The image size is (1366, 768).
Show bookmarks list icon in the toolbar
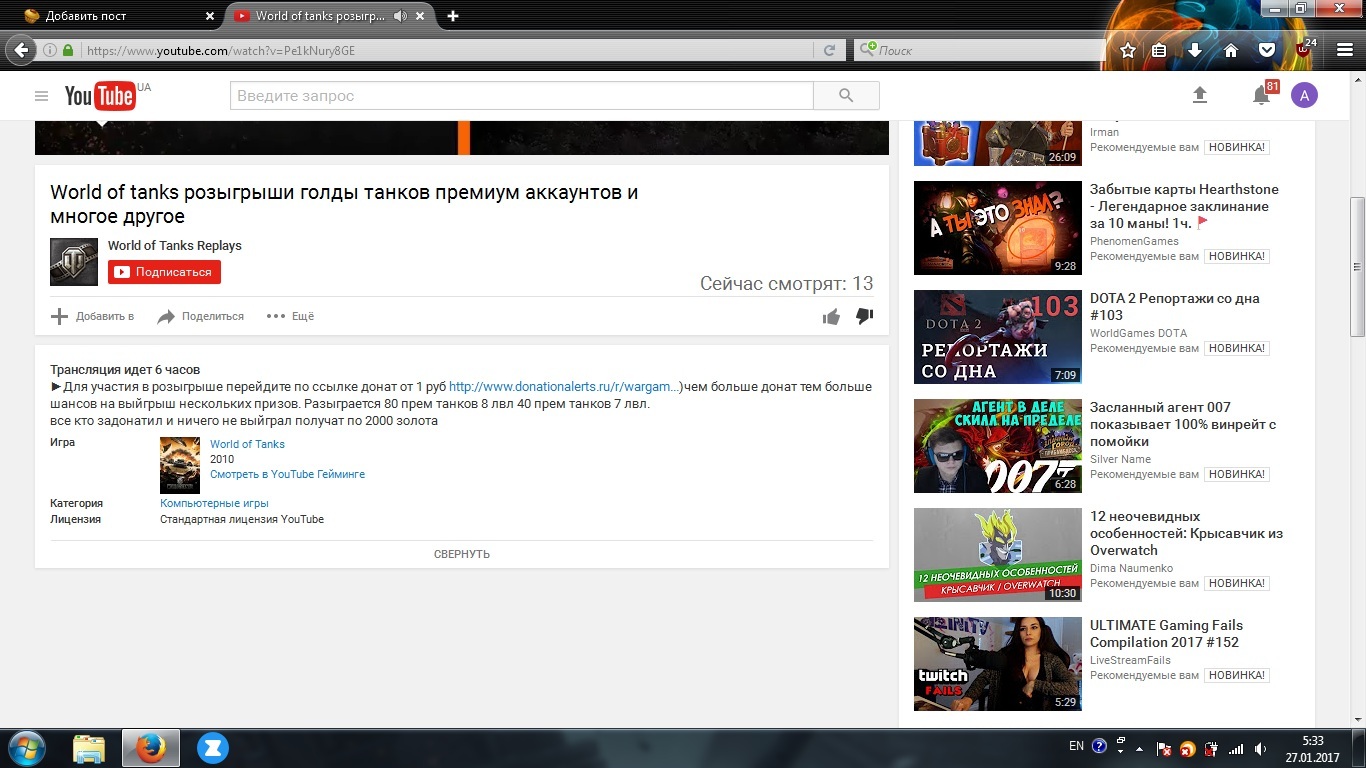pyautogui.click(x=1160, y=50)
